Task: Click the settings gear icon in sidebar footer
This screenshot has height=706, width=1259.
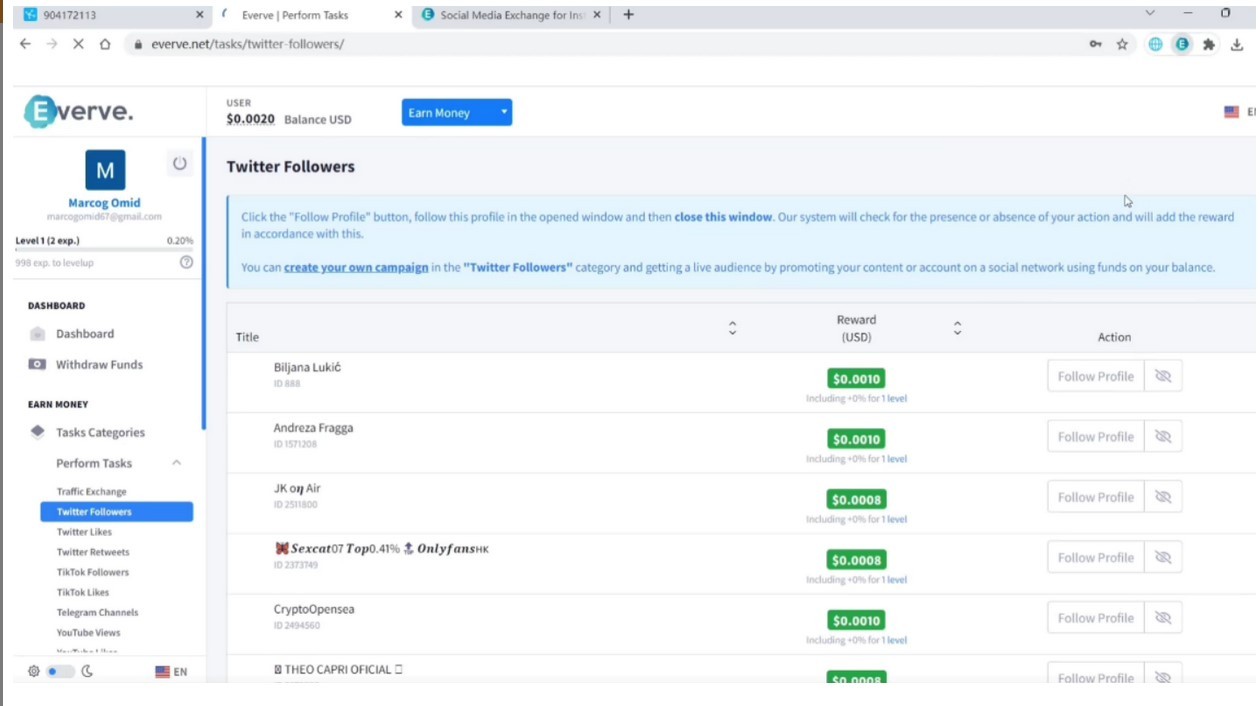Action: [34, 671]
